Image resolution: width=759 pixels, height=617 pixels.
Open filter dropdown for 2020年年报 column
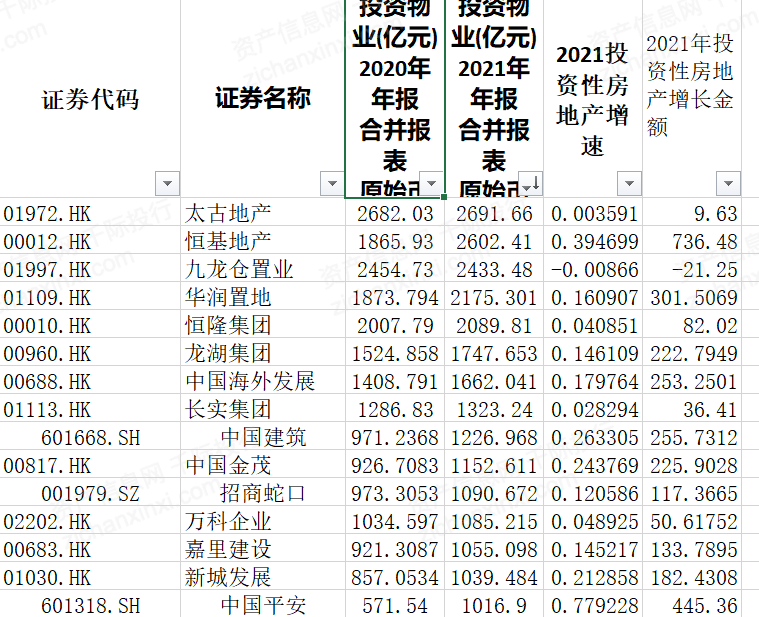pos(431,183)
